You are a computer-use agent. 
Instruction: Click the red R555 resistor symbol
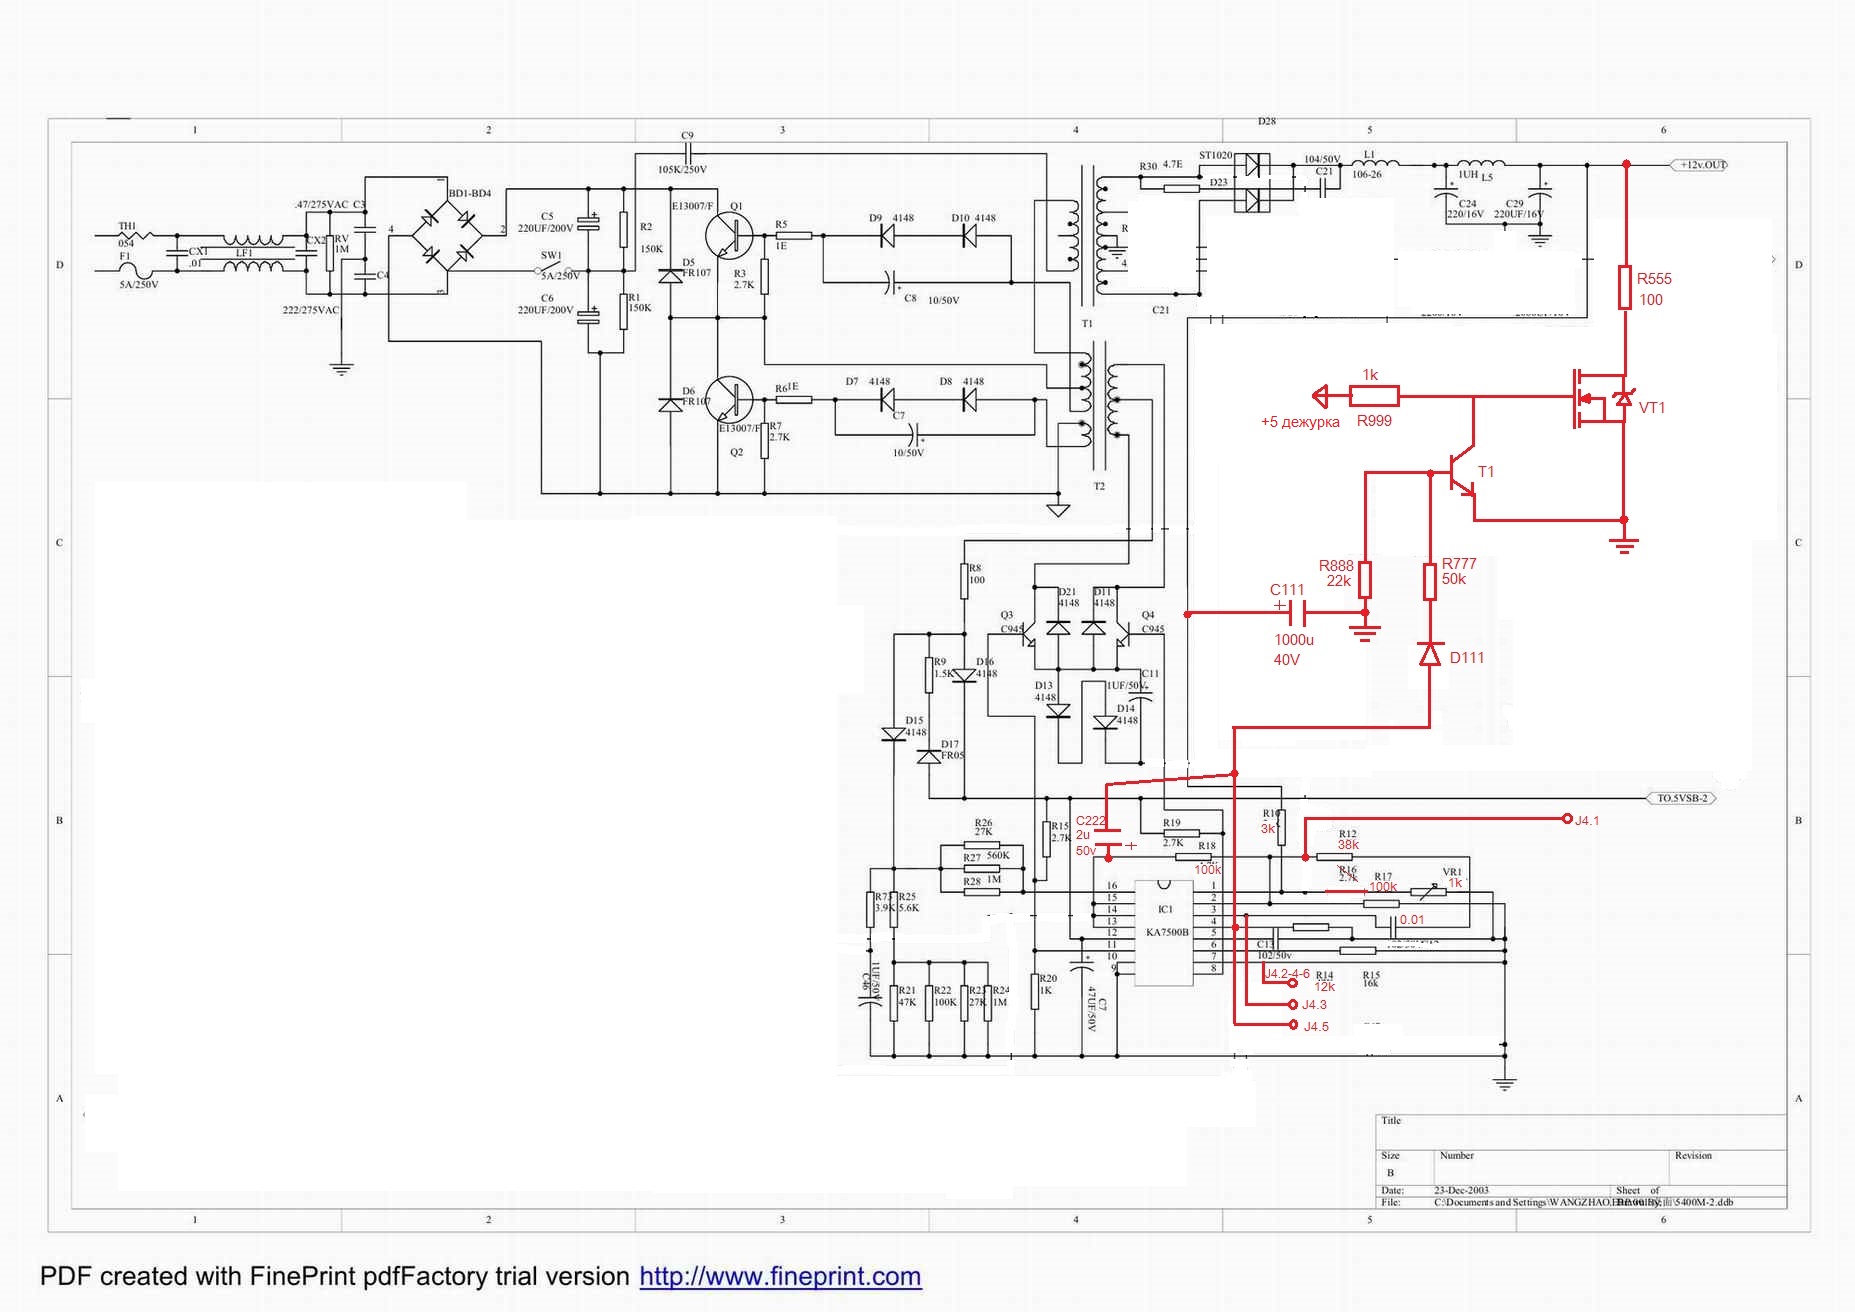pos(1626,288)
